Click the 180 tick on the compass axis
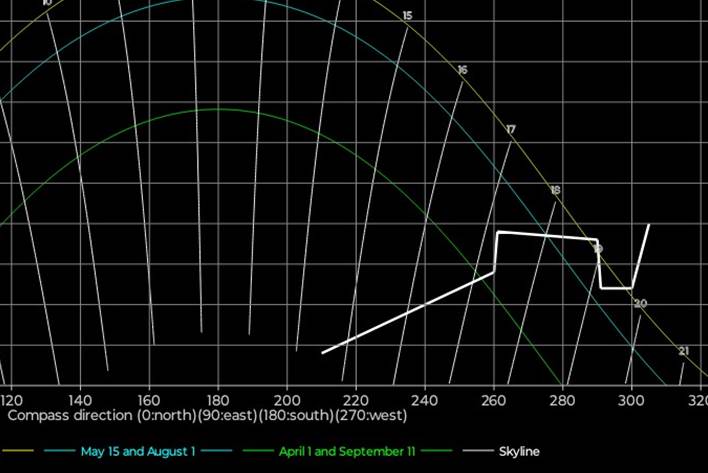 (x=218, y=397)
